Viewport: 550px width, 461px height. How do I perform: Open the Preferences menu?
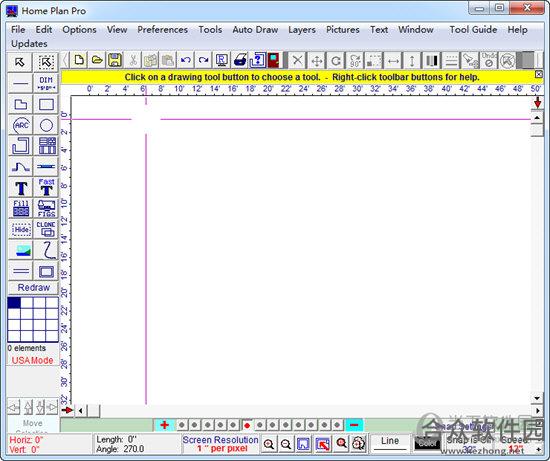tap(162, 30)
